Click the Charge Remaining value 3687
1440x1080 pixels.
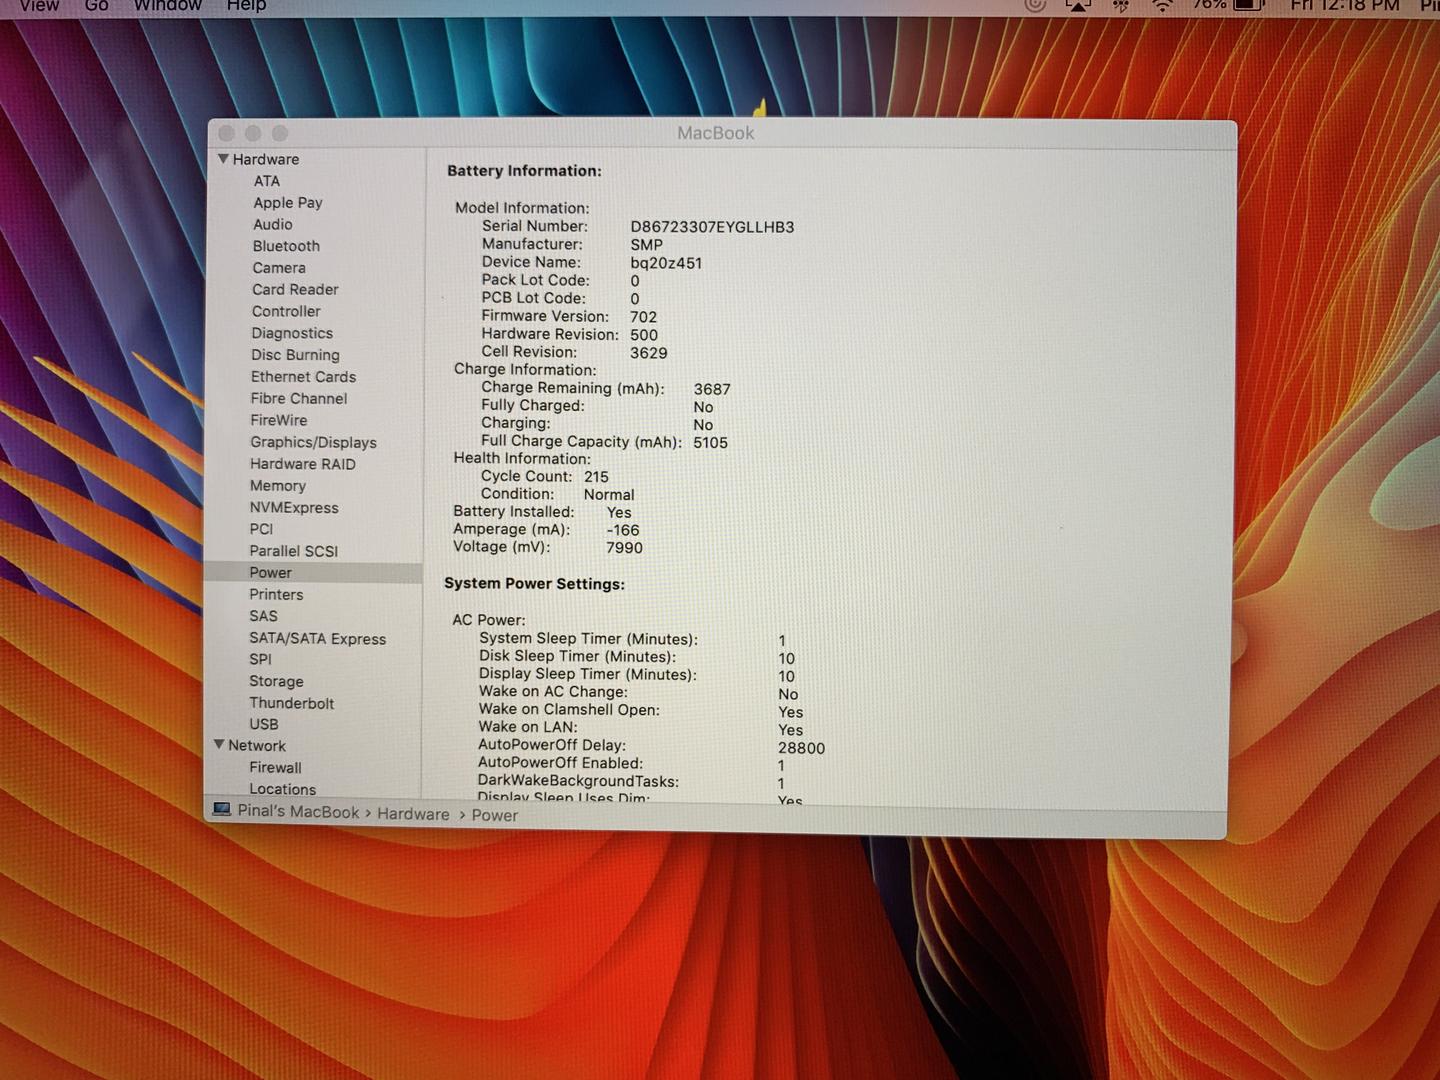pos(712,389)
